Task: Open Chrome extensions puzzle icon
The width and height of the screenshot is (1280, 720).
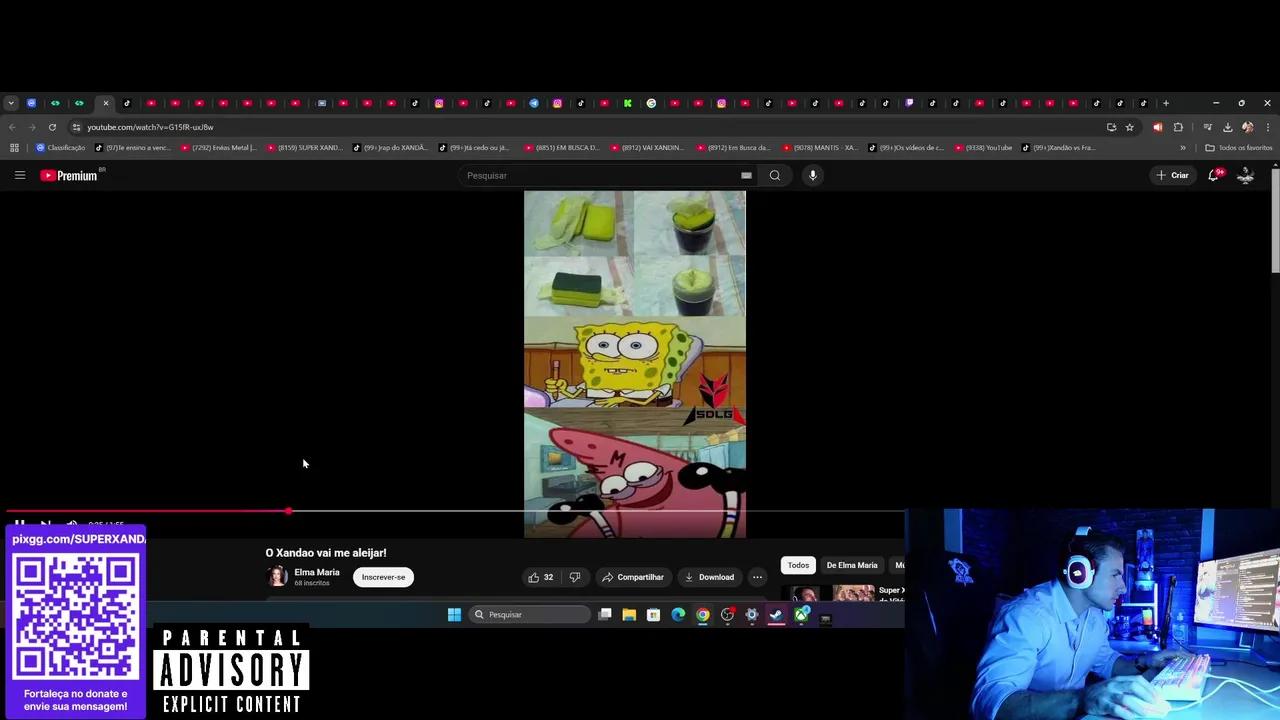Action: (x=1178, y=127)
